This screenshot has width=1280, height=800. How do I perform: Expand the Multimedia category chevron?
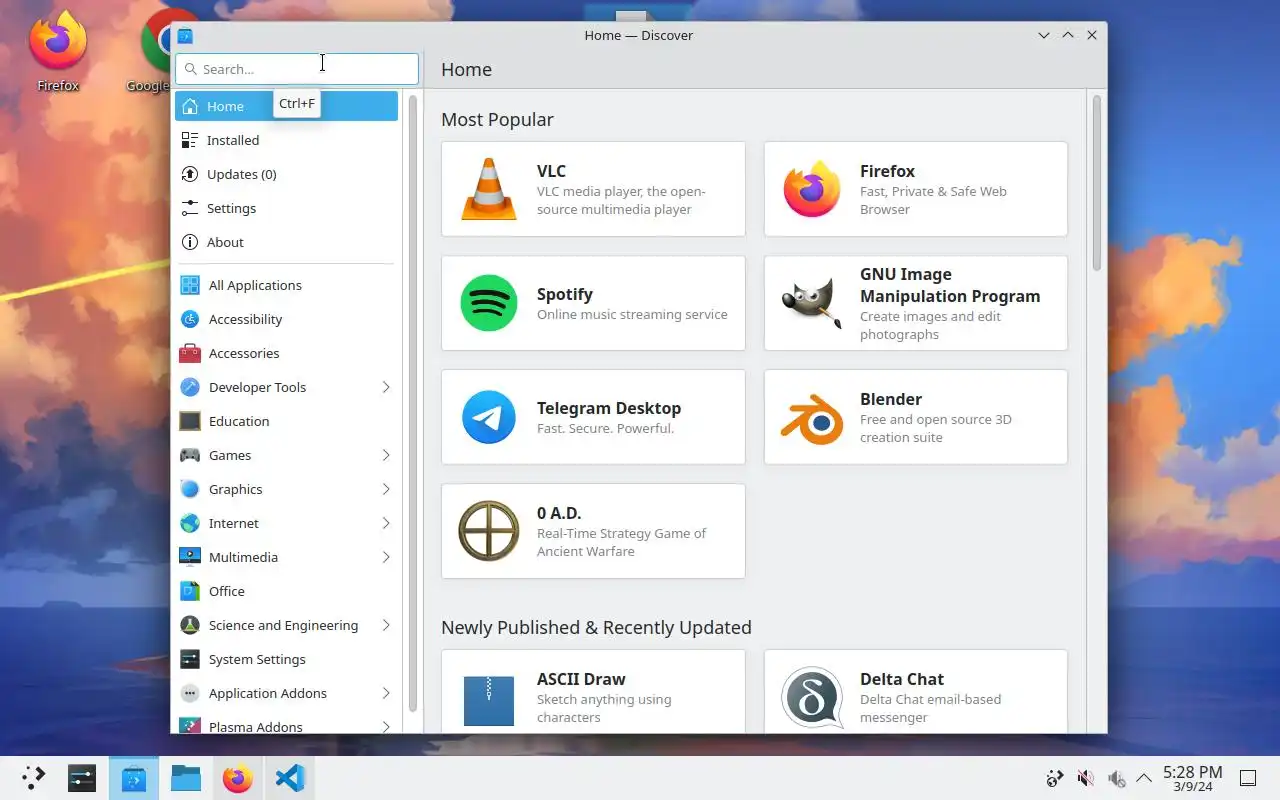386,557
